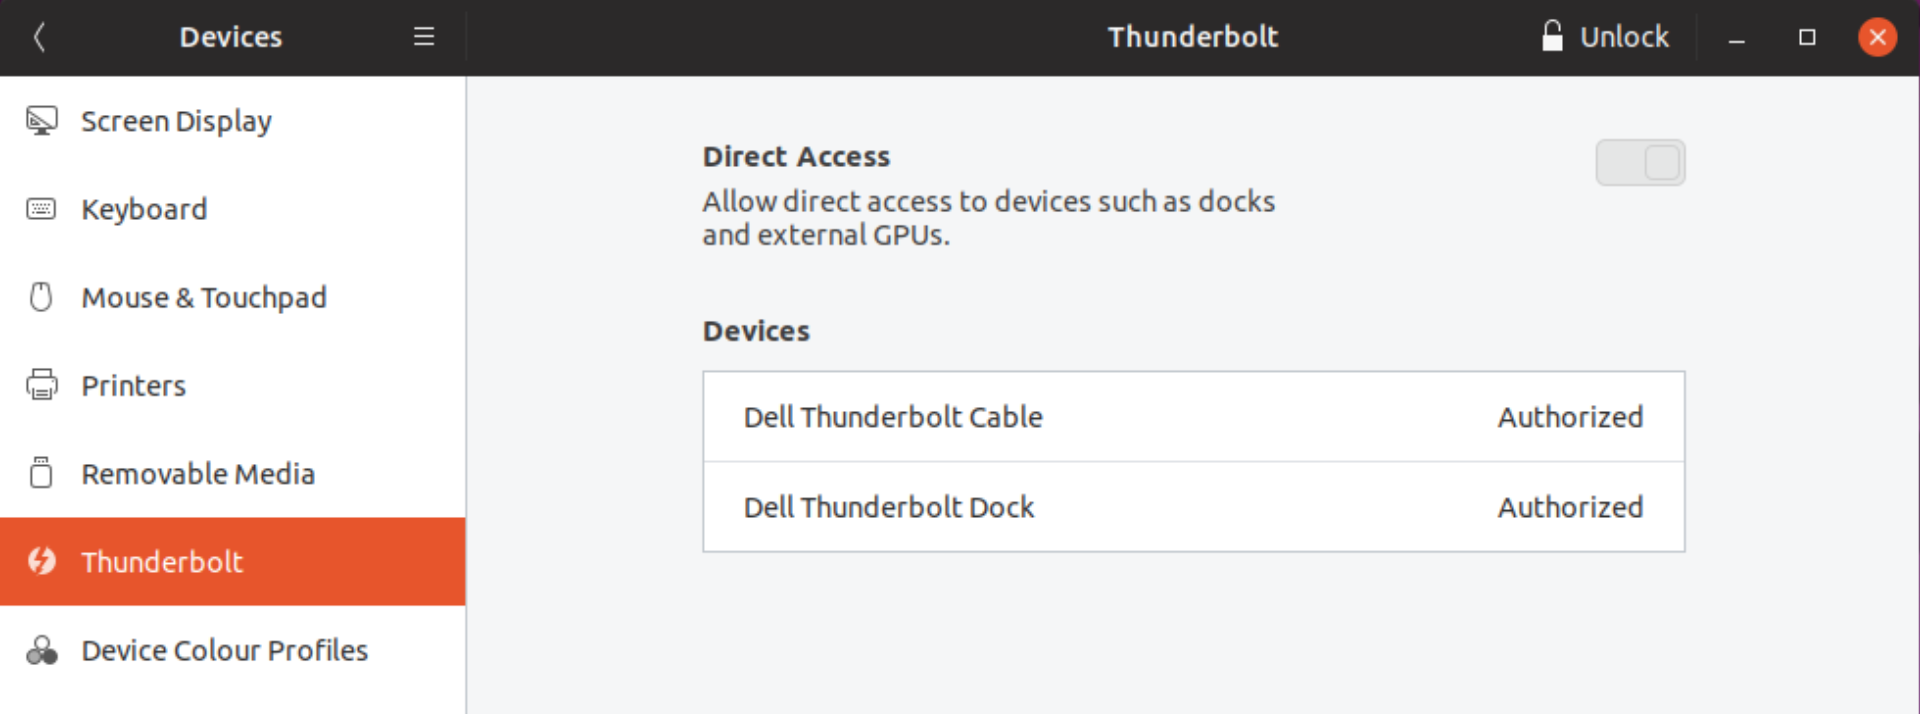Click the Mouse & Touchpad icon
This screenshot has width=1920, height=714.
point(41,297)
